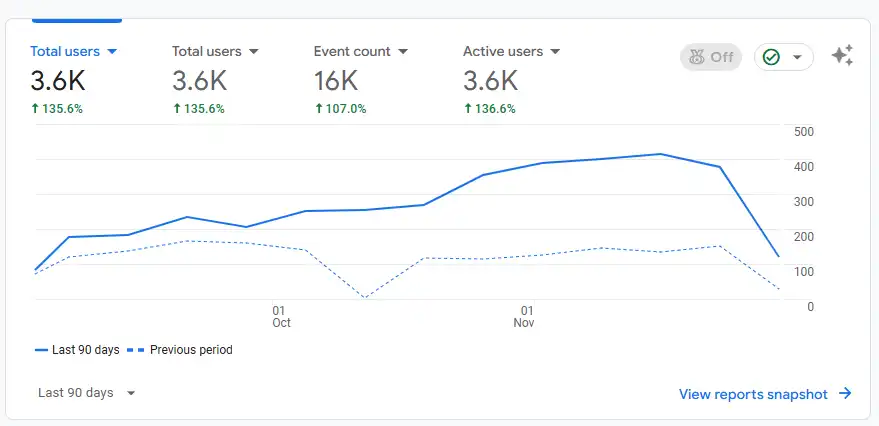Click the sparkle Insights icon

[843, 56]
